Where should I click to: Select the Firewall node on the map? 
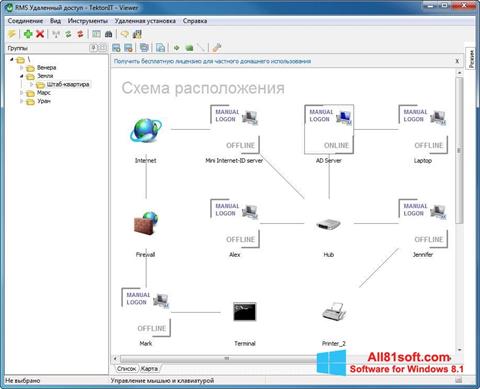coord(146,223)
